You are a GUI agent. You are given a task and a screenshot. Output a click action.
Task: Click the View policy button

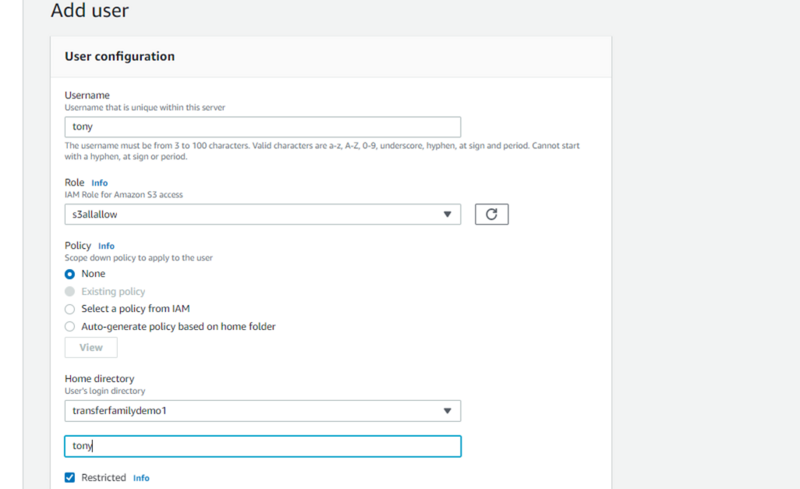pyautogui.click(x=91, y=348)
